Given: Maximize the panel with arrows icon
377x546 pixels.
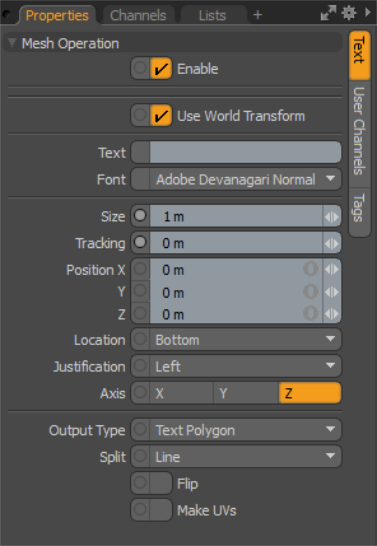Looking at the screenshot, I should coord(328,14).
